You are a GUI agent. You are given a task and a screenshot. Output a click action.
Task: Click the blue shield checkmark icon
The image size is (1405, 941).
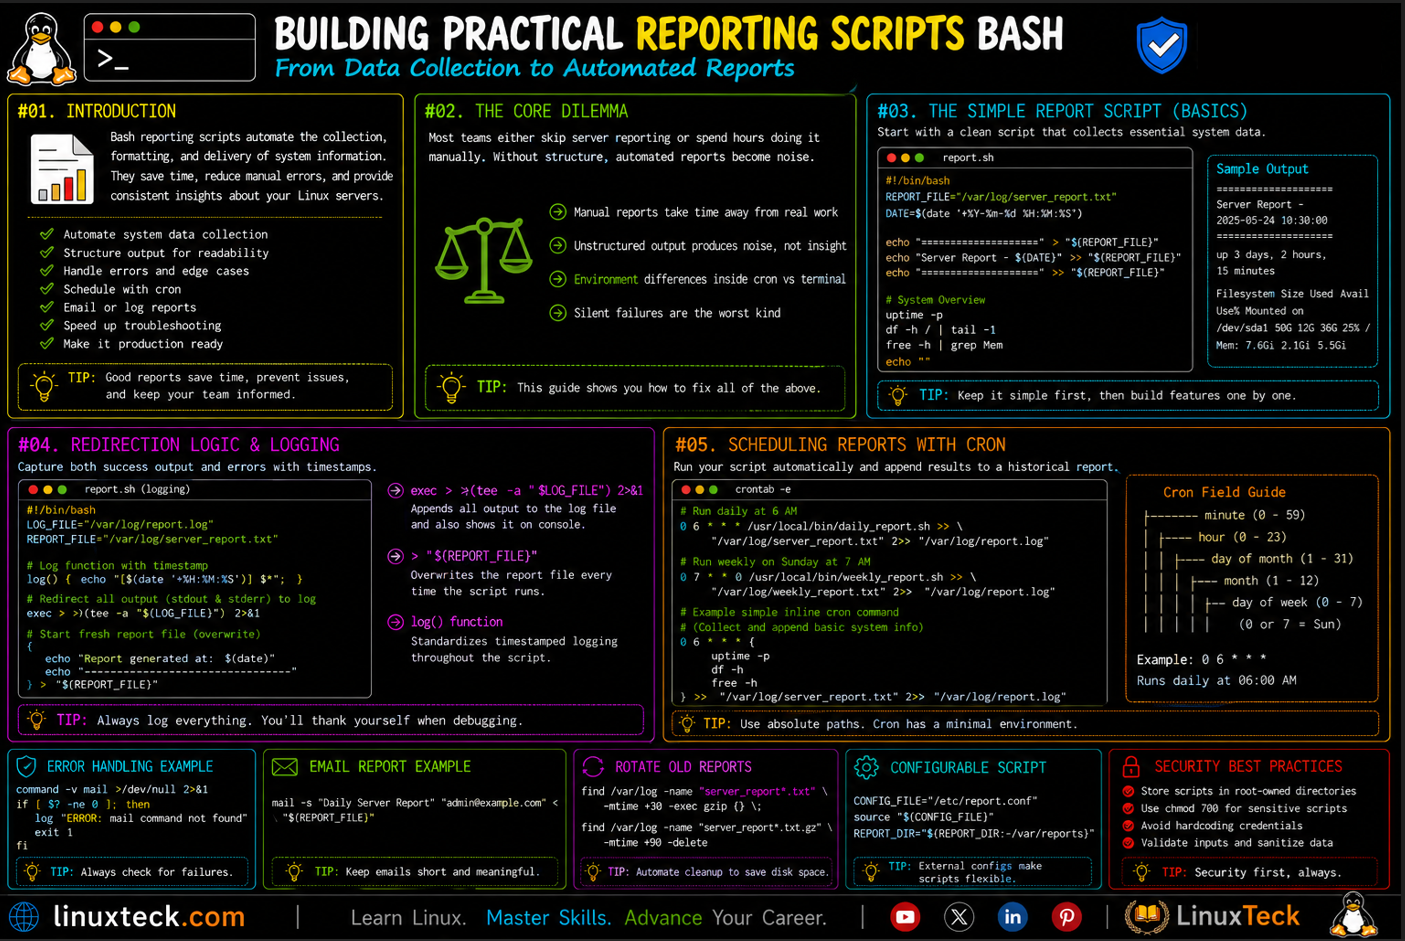click(1162, 46)
